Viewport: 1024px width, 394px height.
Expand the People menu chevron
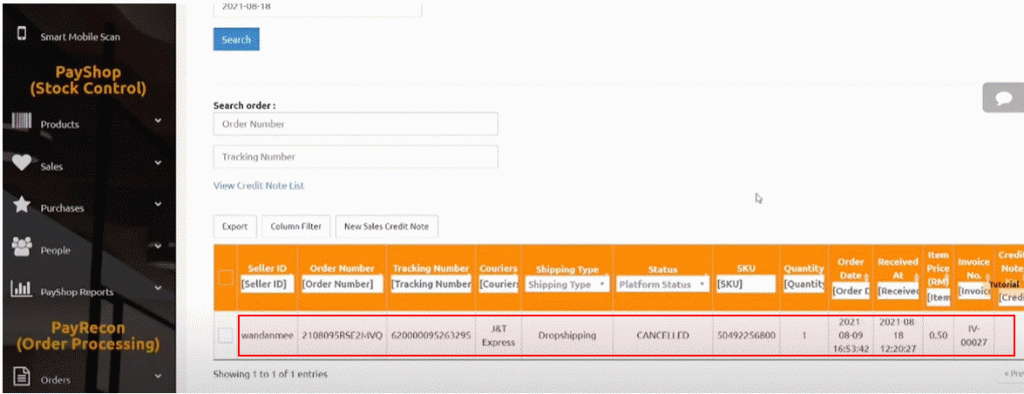click(x=158, y=246)
